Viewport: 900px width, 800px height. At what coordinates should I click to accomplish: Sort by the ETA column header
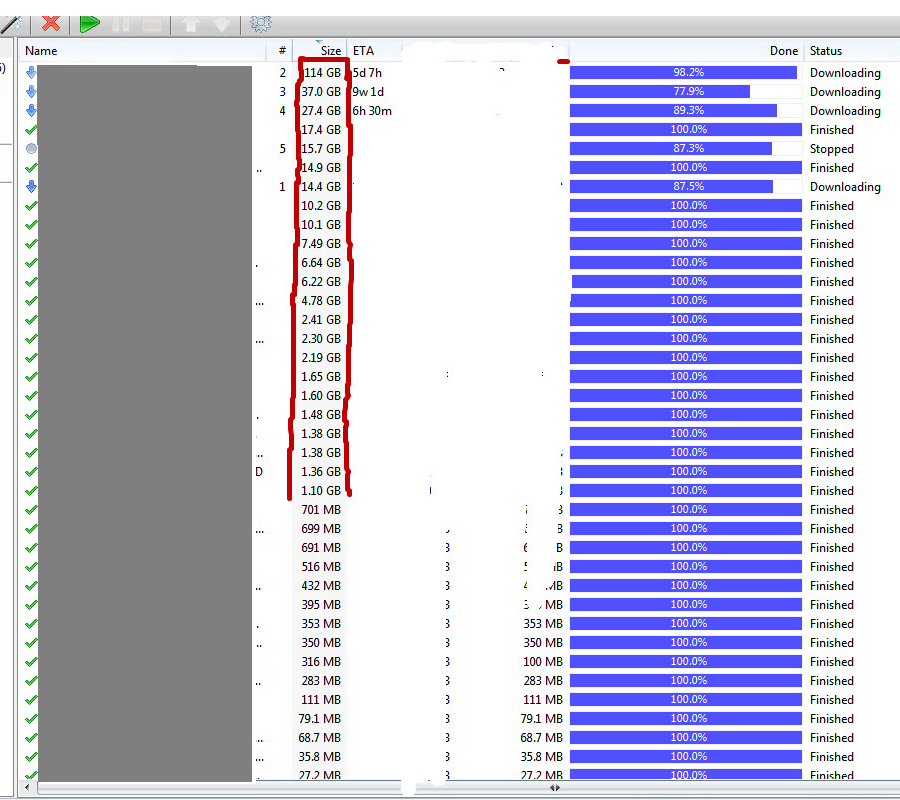376,51
